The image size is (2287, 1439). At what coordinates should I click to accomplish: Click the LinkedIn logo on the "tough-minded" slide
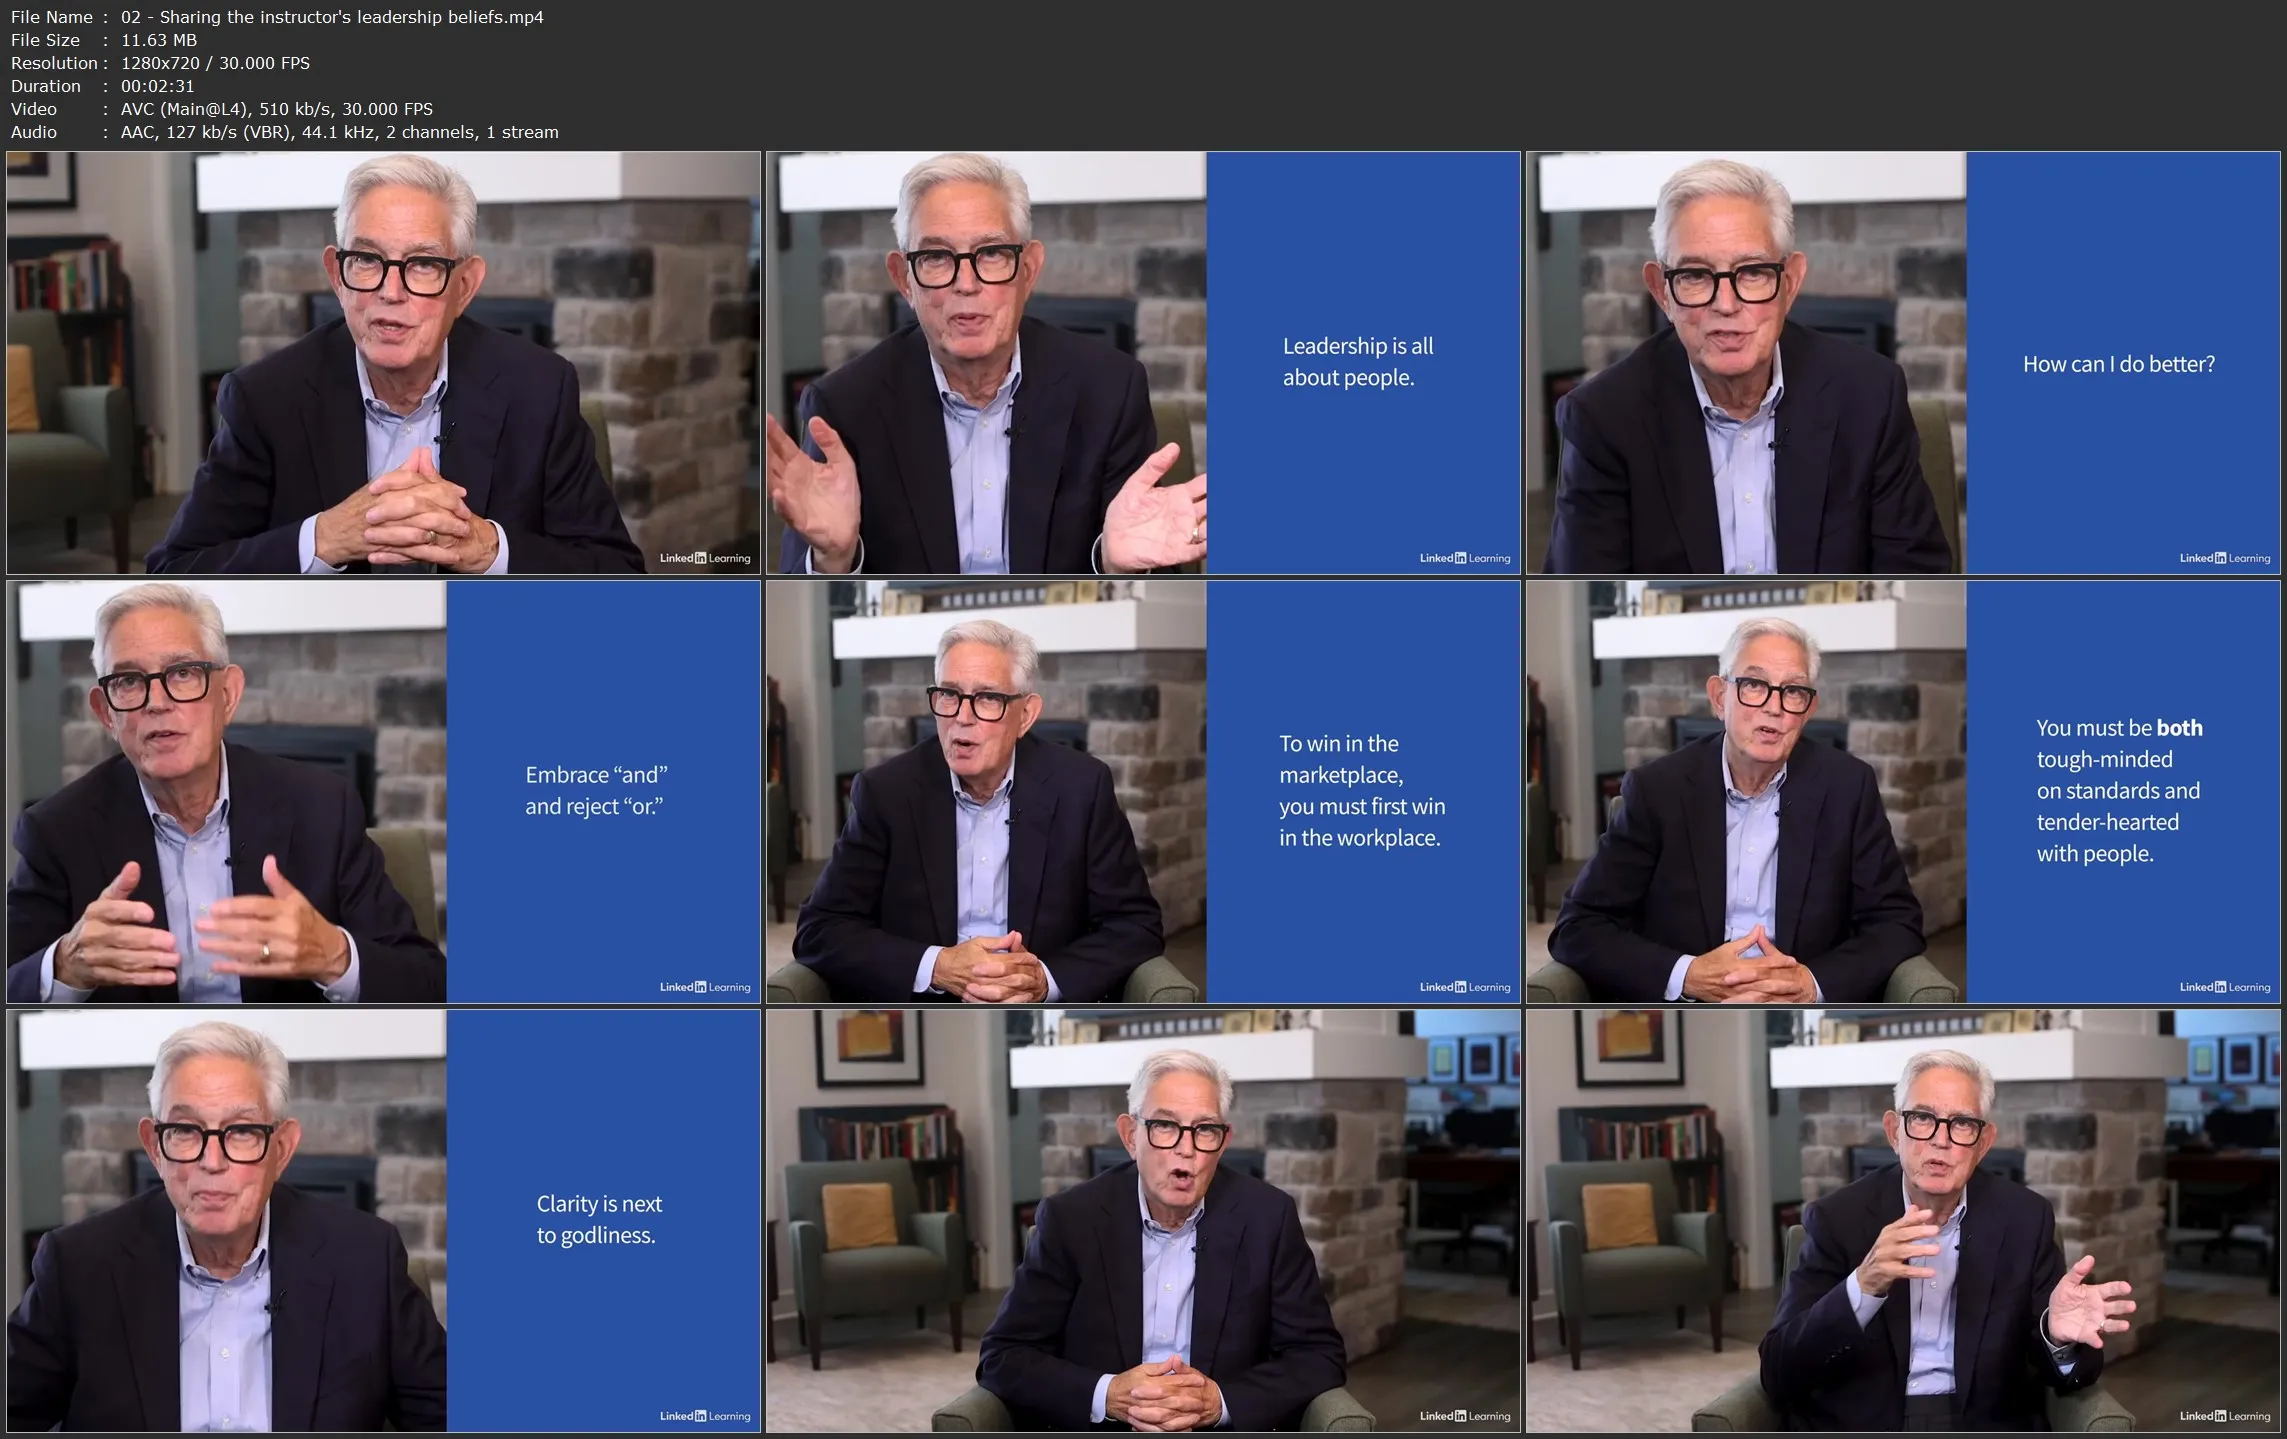click(x=2224, y=987)
